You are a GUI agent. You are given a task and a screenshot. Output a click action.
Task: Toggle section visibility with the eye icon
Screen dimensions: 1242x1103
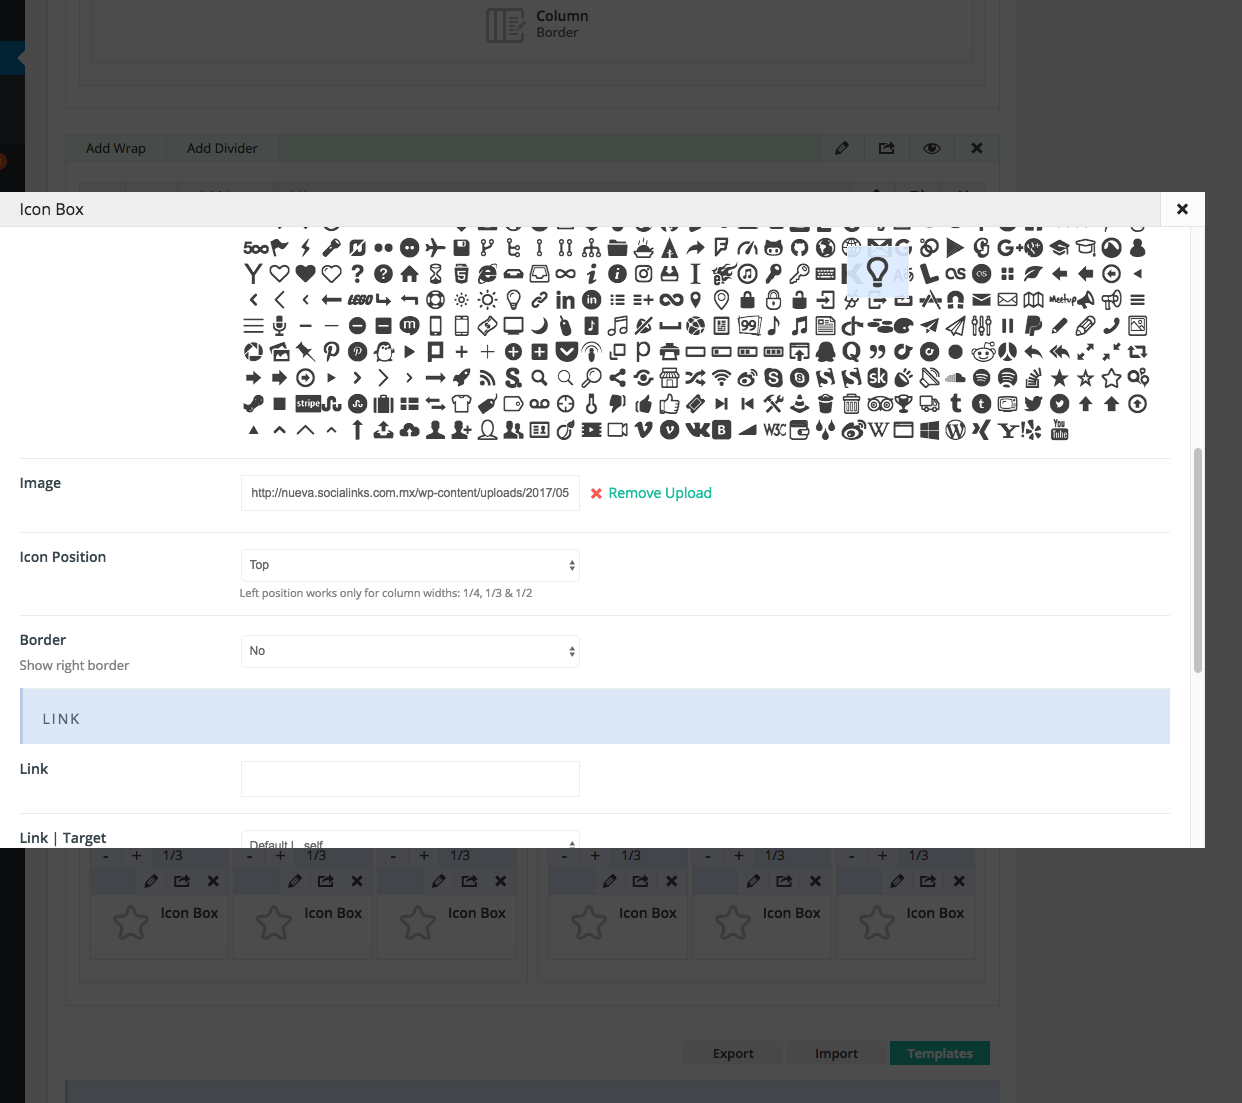[931, 148]
